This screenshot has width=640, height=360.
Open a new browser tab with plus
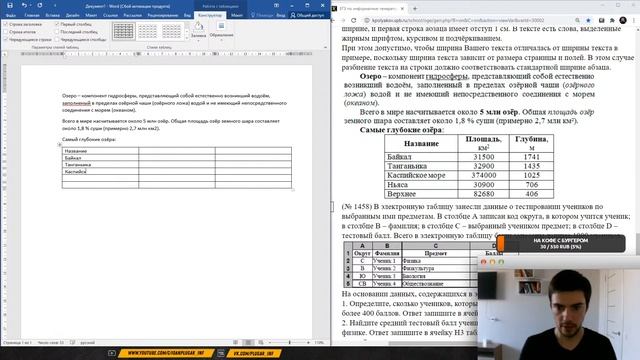[x=415, y=8]
